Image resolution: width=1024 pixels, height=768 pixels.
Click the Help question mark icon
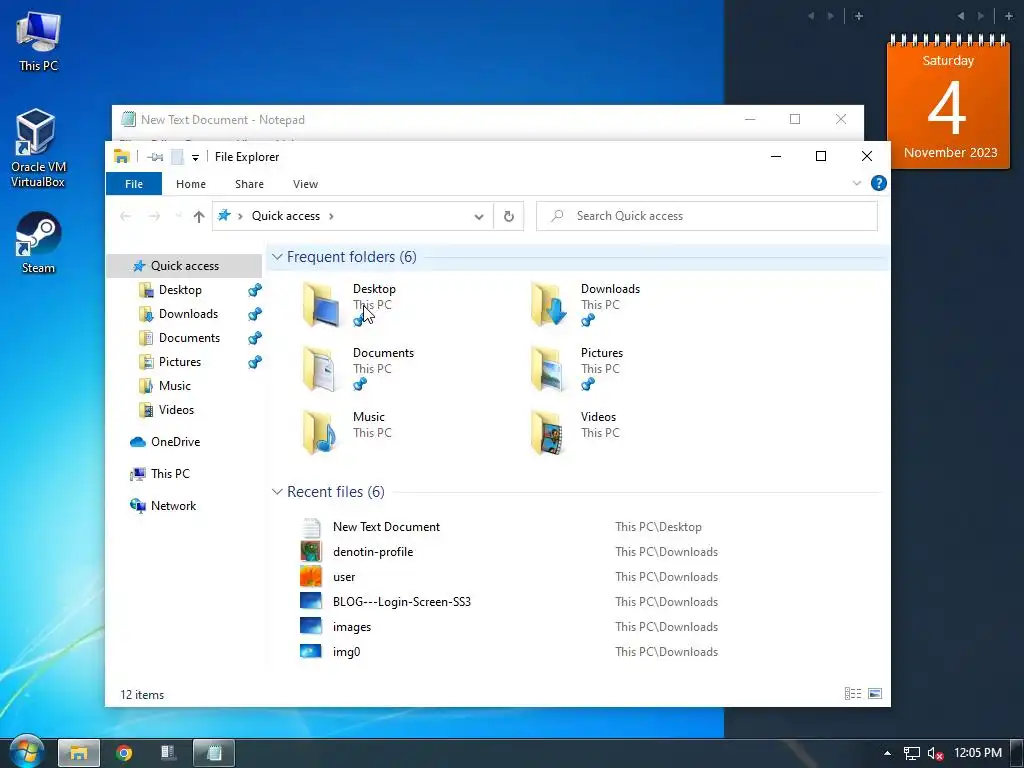[x=878, y=184]
